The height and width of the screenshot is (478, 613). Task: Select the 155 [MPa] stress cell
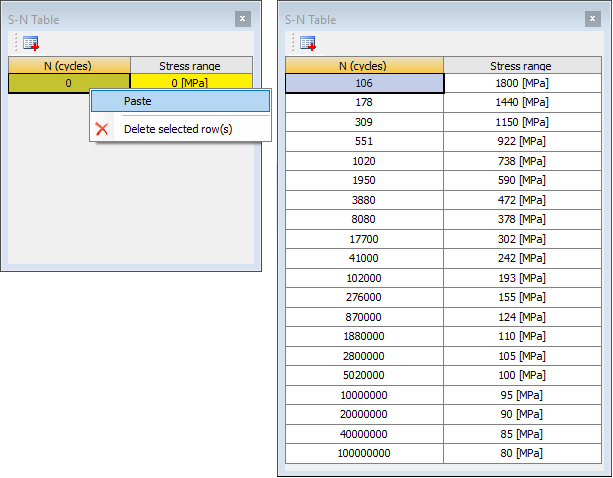tap(522, 297)
